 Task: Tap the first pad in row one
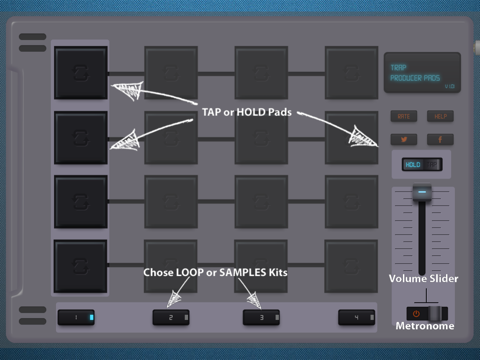pos(81,73)
